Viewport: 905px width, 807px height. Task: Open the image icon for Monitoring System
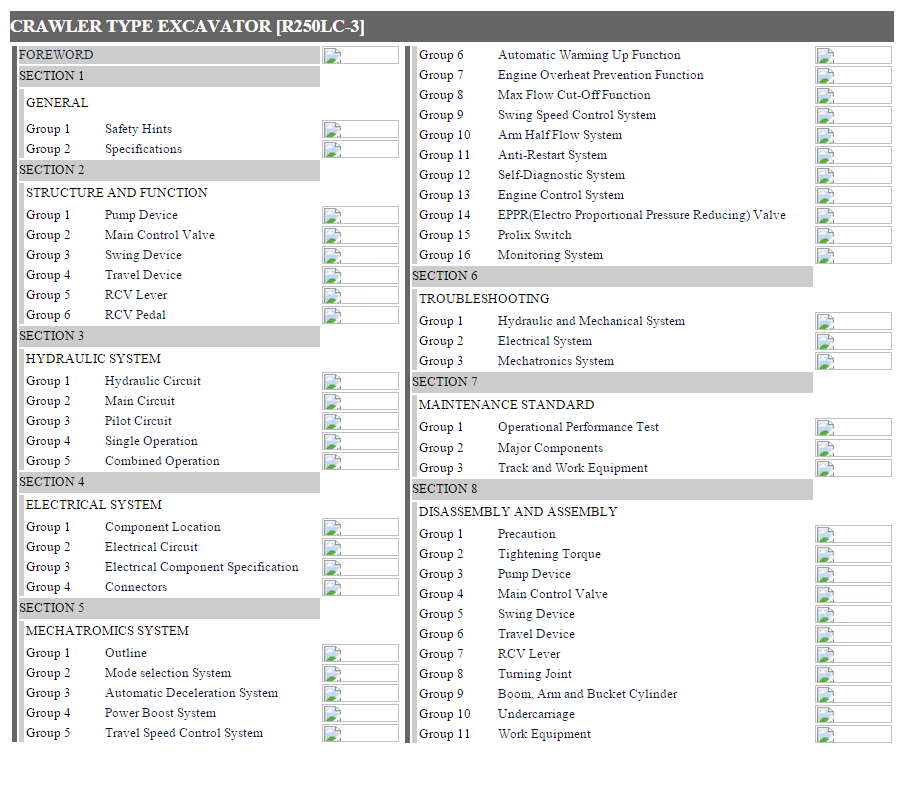(x=853, y=255)
